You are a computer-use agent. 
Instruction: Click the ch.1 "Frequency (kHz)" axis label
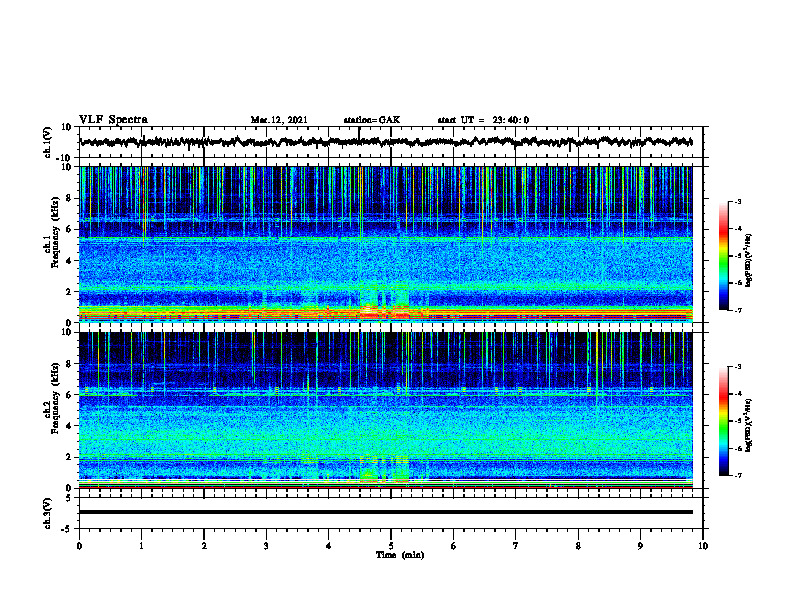click(x=55, y=233)
